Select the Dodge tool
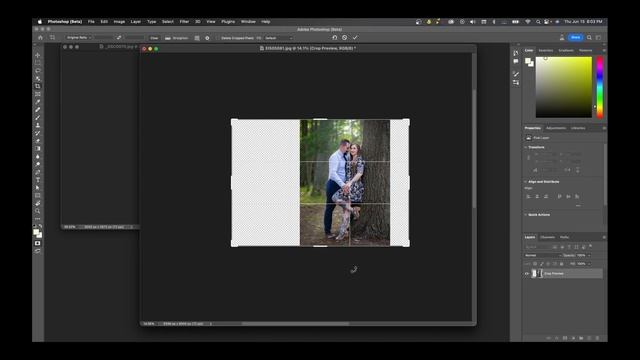 38,164
